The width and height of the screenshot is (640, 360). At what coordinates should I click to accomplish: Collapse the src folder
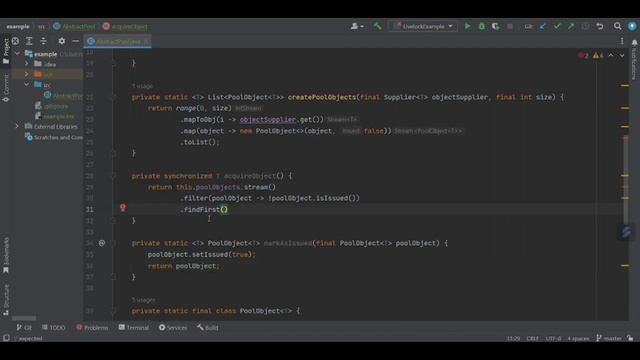click(27, 84)
